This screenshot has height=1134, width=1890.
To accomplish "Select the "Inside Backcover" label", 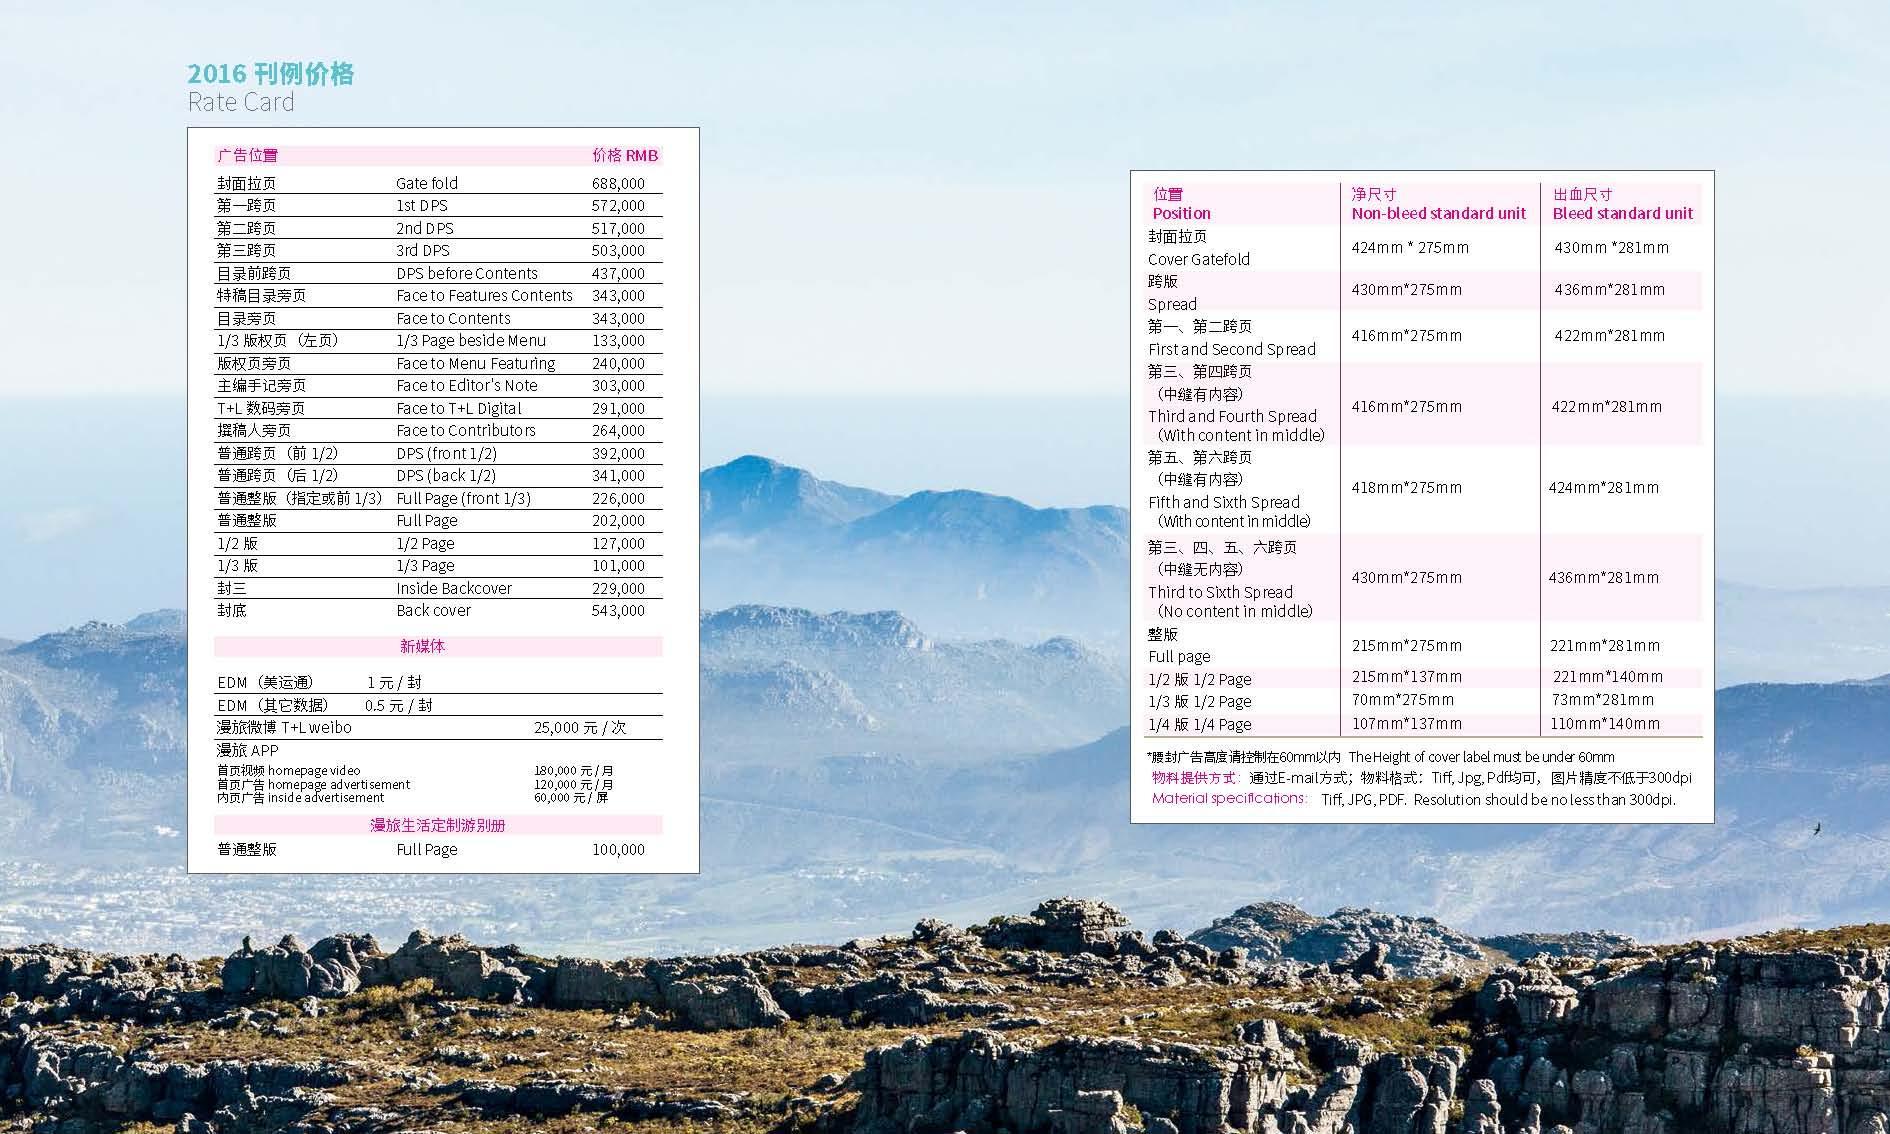I will (453, 589).
